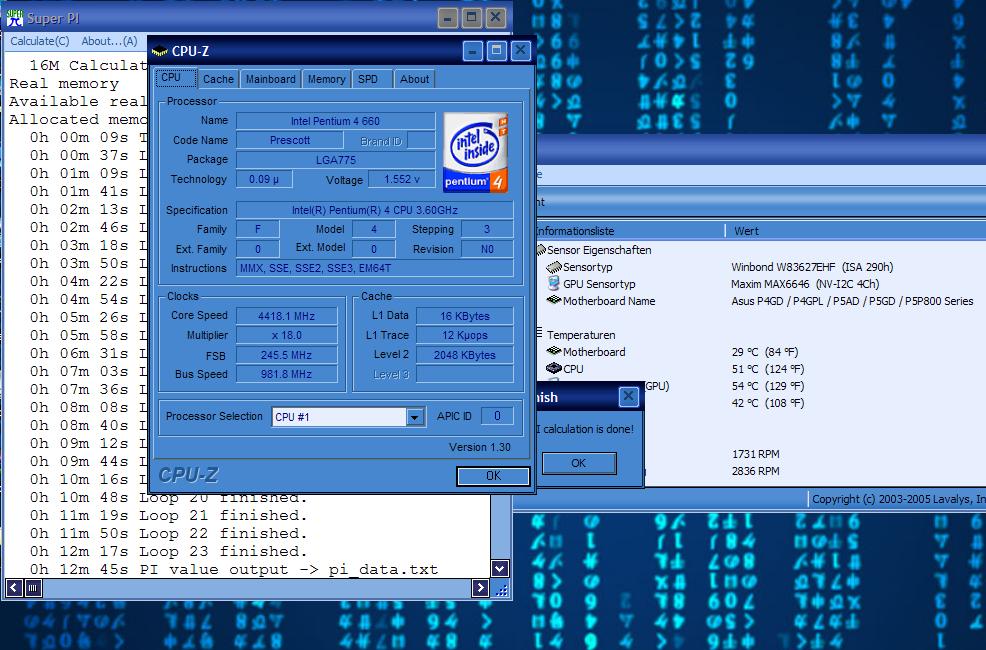The width and height of the screenshot is (986, 650).
Task: Click the Motherboard temperature icon
Action: click(x=553, y=351)
